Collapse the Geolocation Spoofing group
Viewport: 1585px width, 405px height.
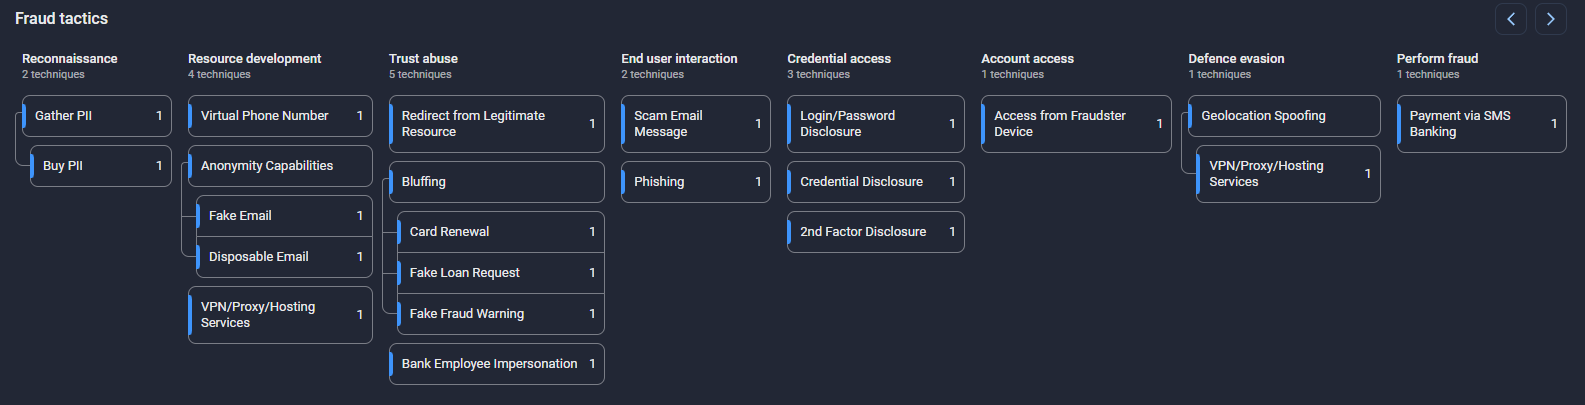1283,116
